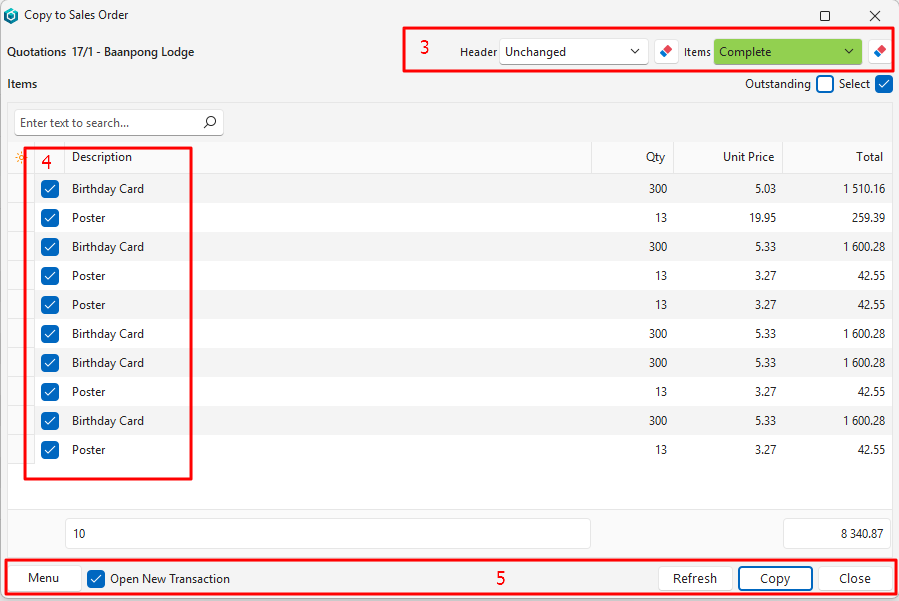The image size is (899, 601).
Task: Uncheck the Select all checkbox
Action: tap(883, 84)
